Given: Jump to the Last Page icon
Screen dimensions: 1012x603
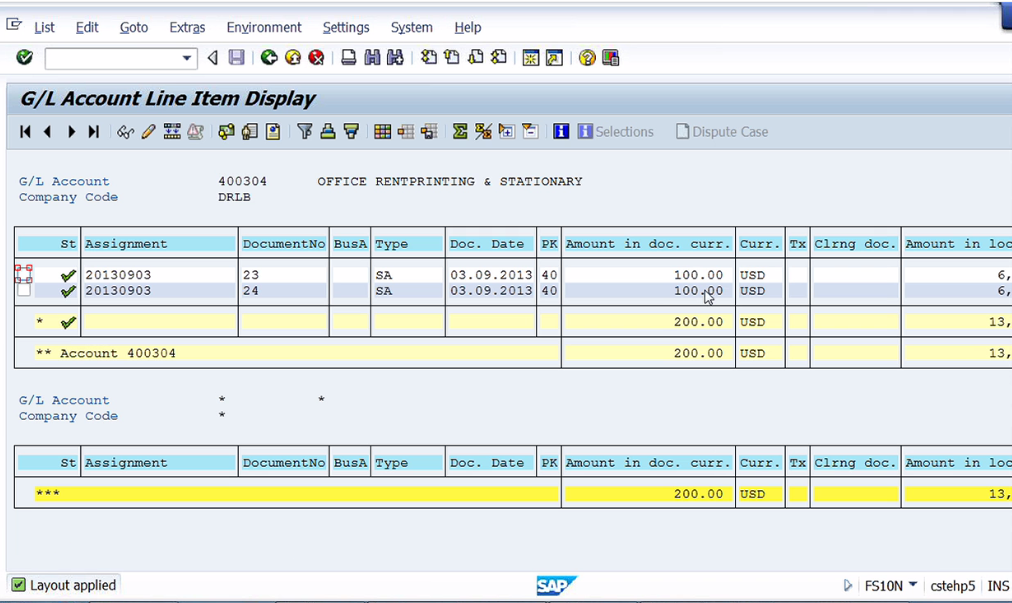Looking at the screenshot, I should point(499,57).
